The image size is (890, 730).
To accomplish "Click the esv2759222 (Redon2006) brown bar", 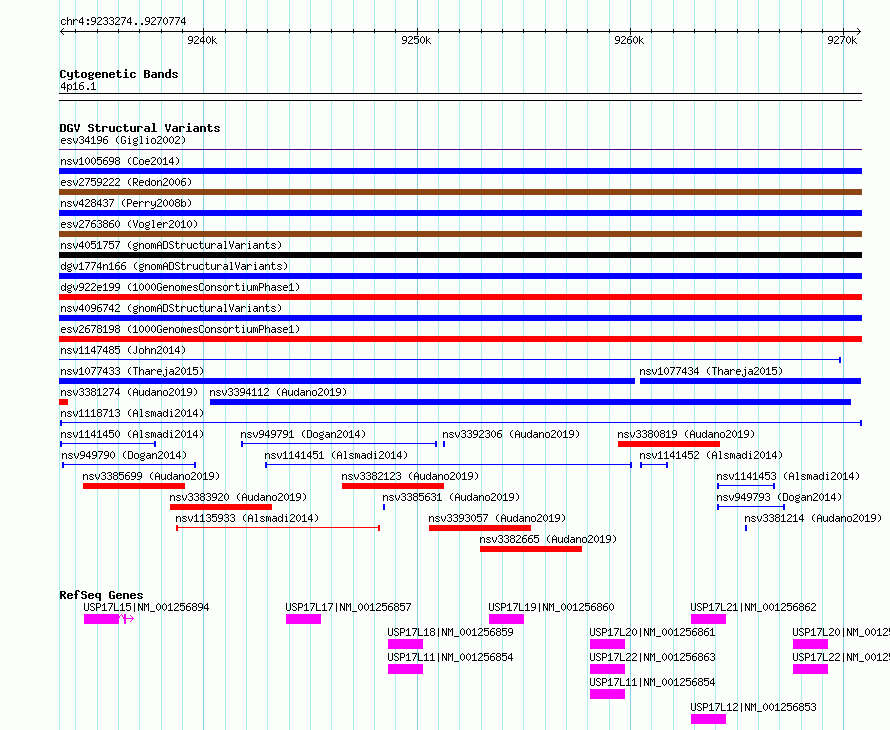I will click(x=460, y=192).
